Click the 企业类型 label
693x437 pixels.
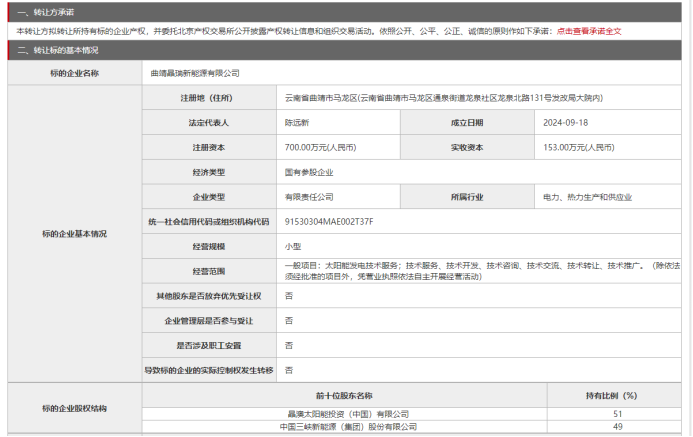(209, 197)
